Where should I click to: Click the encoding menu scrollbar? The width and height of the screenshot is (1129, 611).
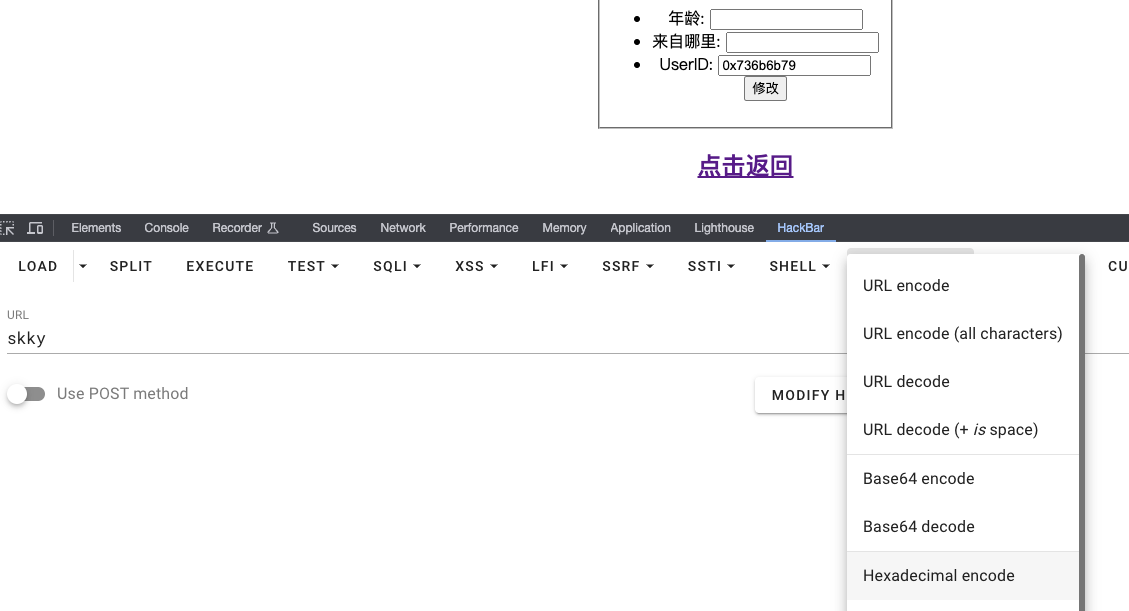pos(1081,430)
